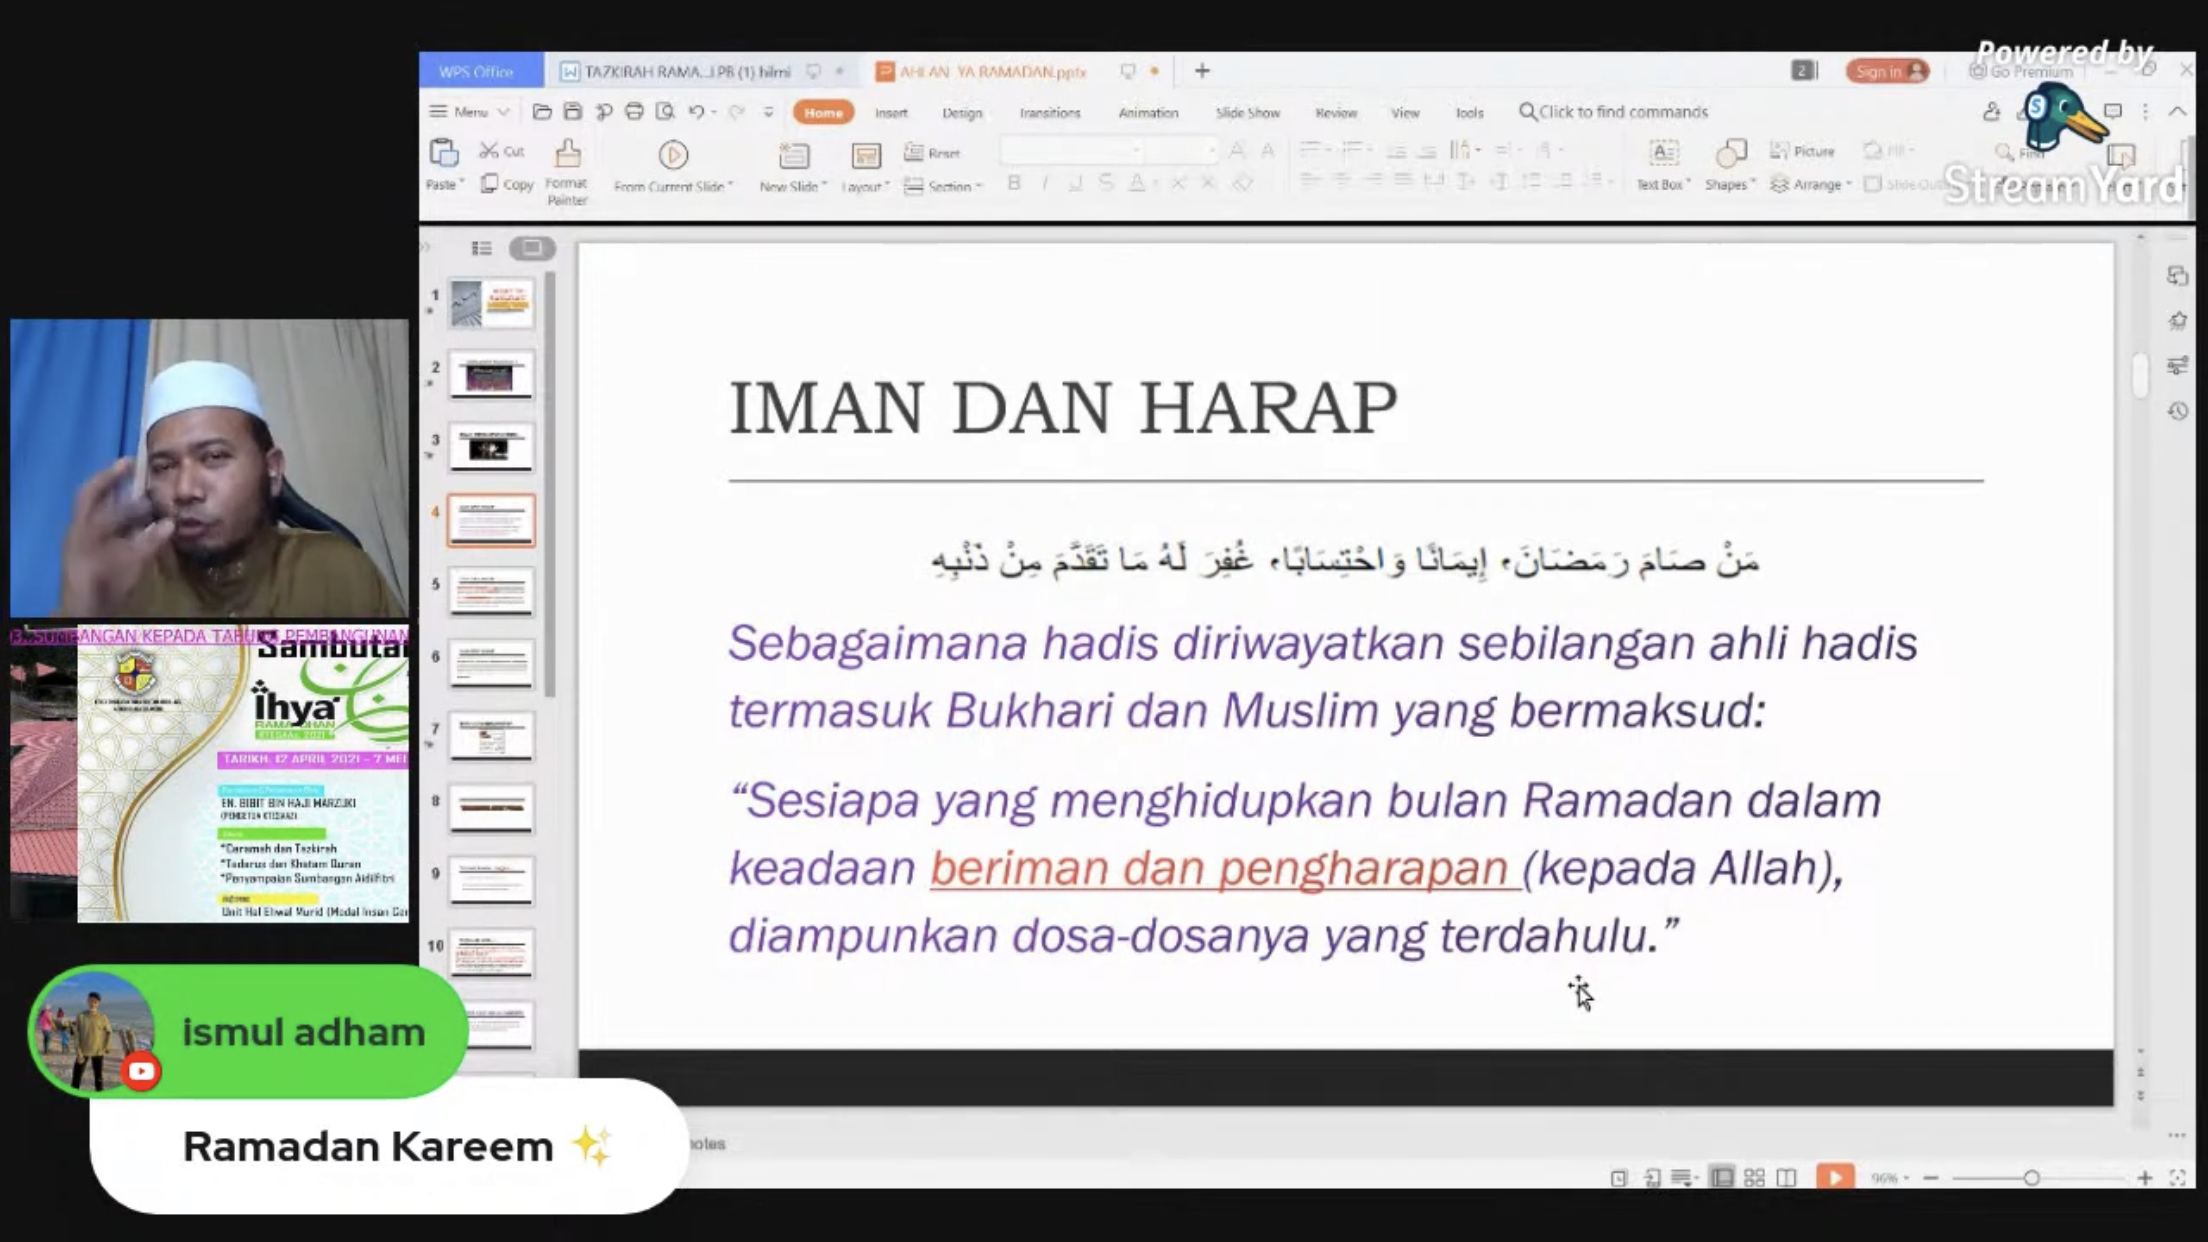The image size is (2208, 1242).
Task: Click the zoom slider handle
Action: click(2031, 1178)
